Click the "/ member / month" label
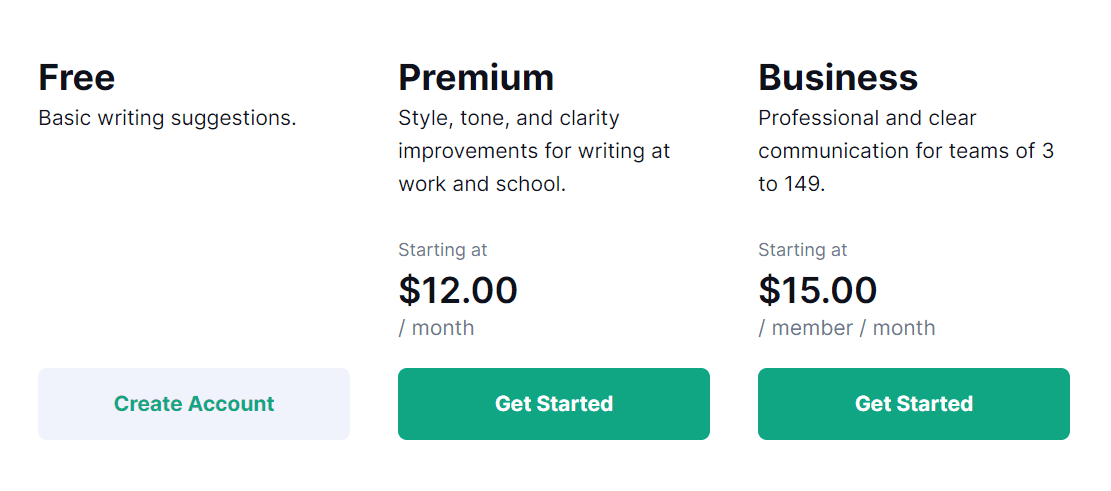Screen dimensions: 1111x491 coord(847,328)
